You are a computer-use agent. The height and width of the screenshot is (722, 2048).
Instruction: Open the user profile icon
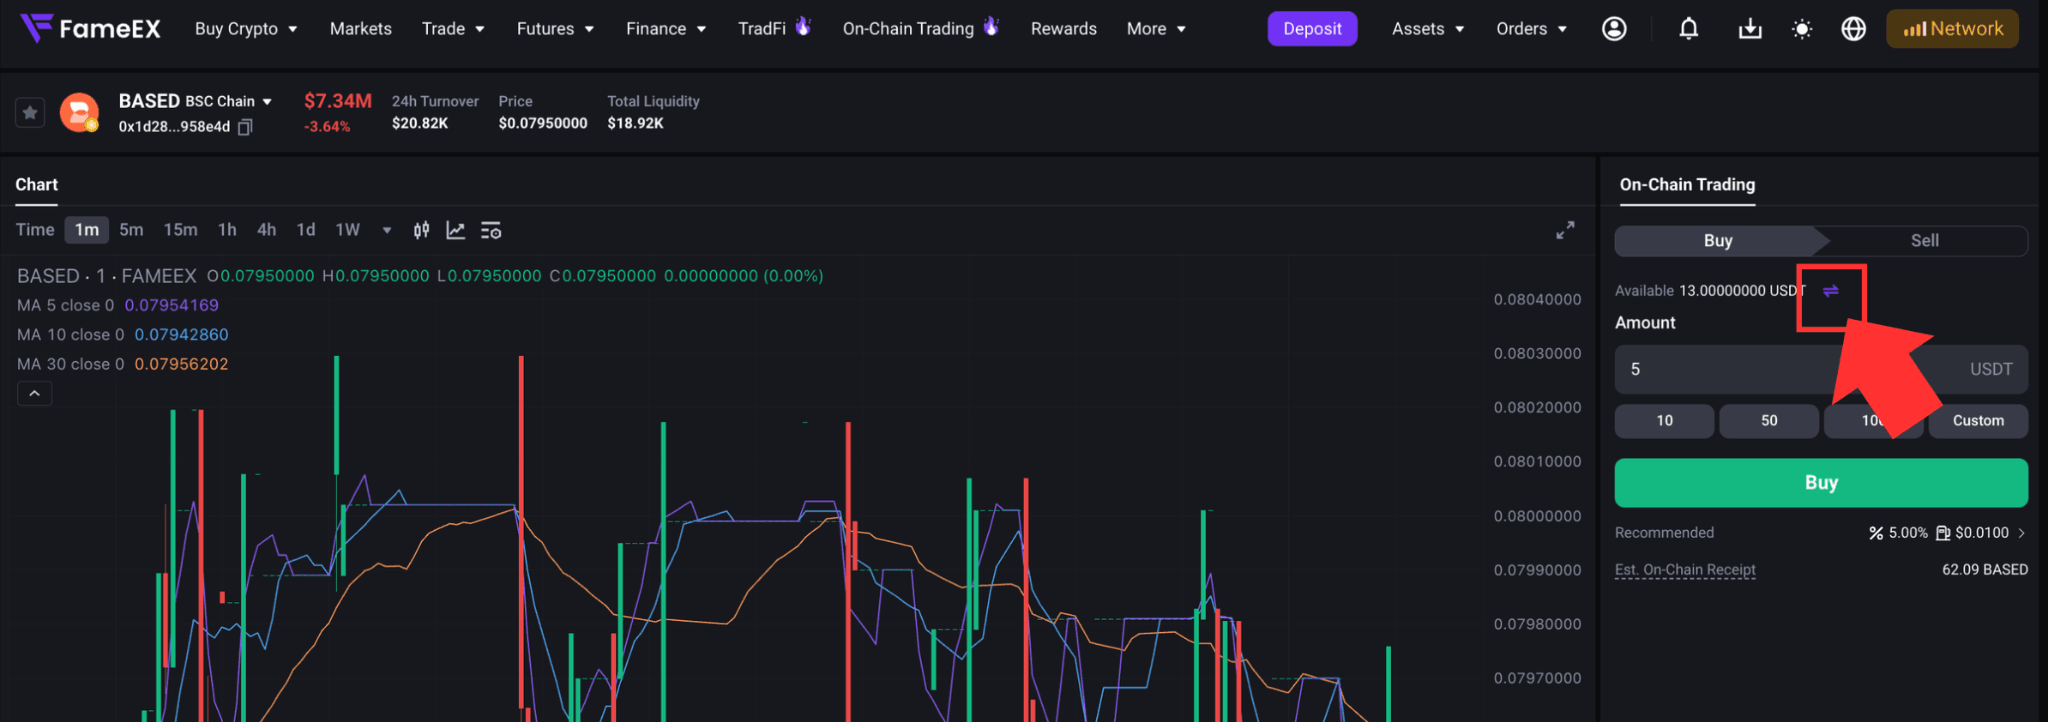coord(1614,29)
